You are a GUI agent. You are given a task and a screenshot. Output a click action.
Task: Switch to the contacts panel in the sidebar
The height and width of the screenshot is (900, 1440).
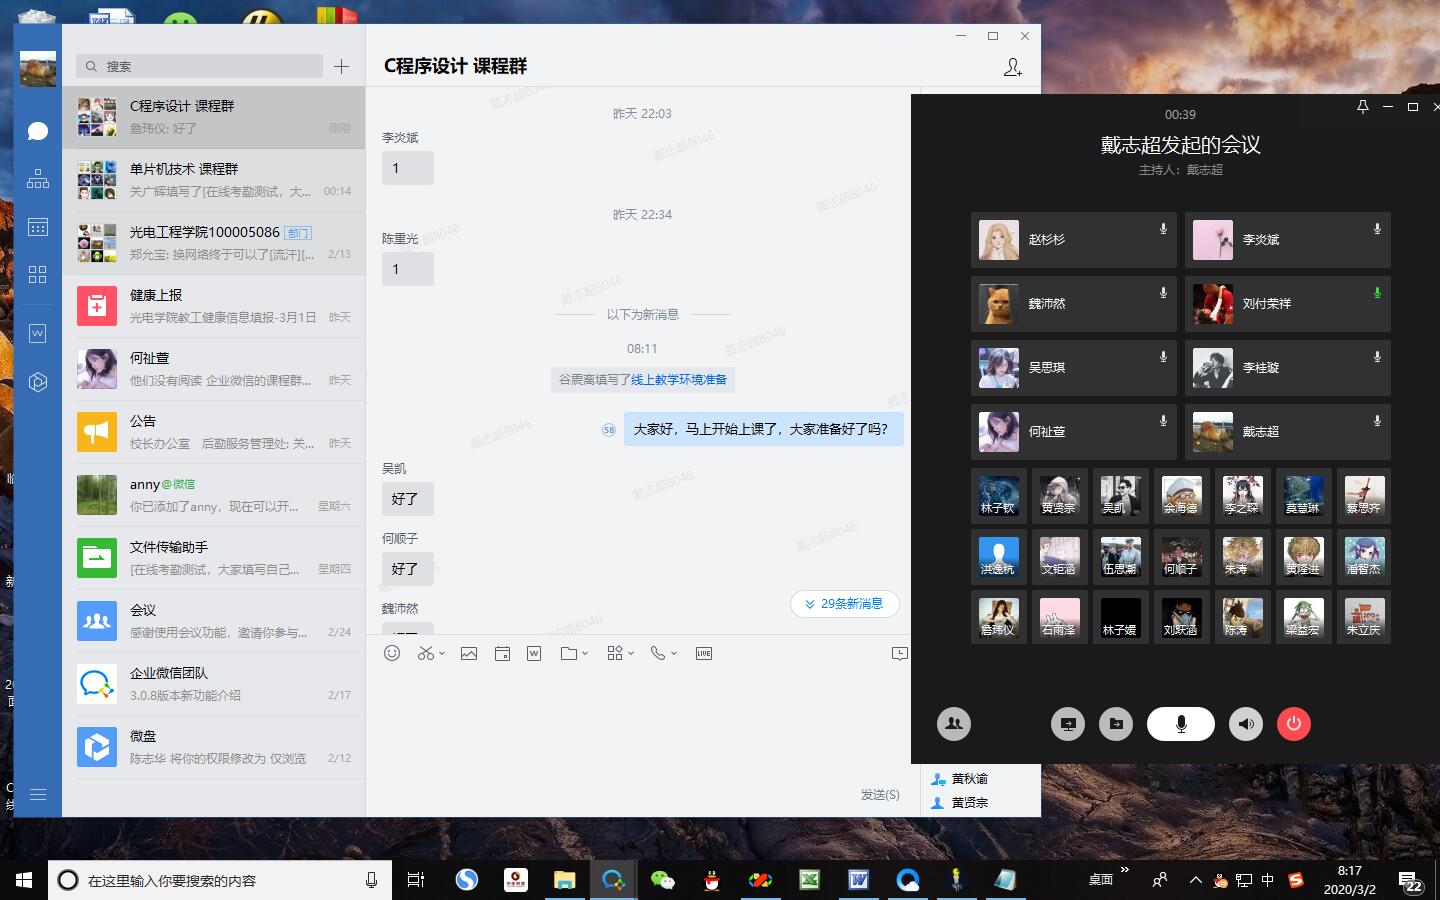[37, 178]
